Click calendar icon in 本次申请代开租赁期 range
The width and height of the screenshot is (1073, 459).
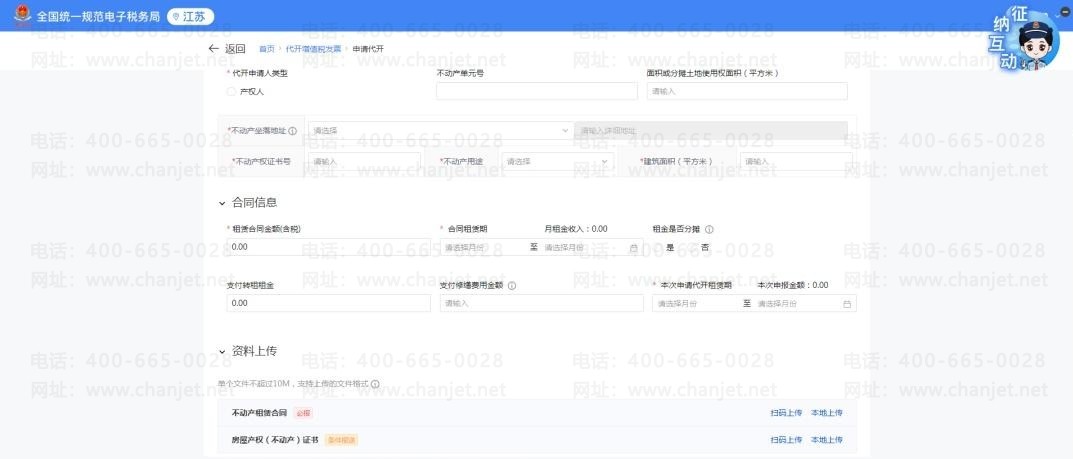point(846,304)
